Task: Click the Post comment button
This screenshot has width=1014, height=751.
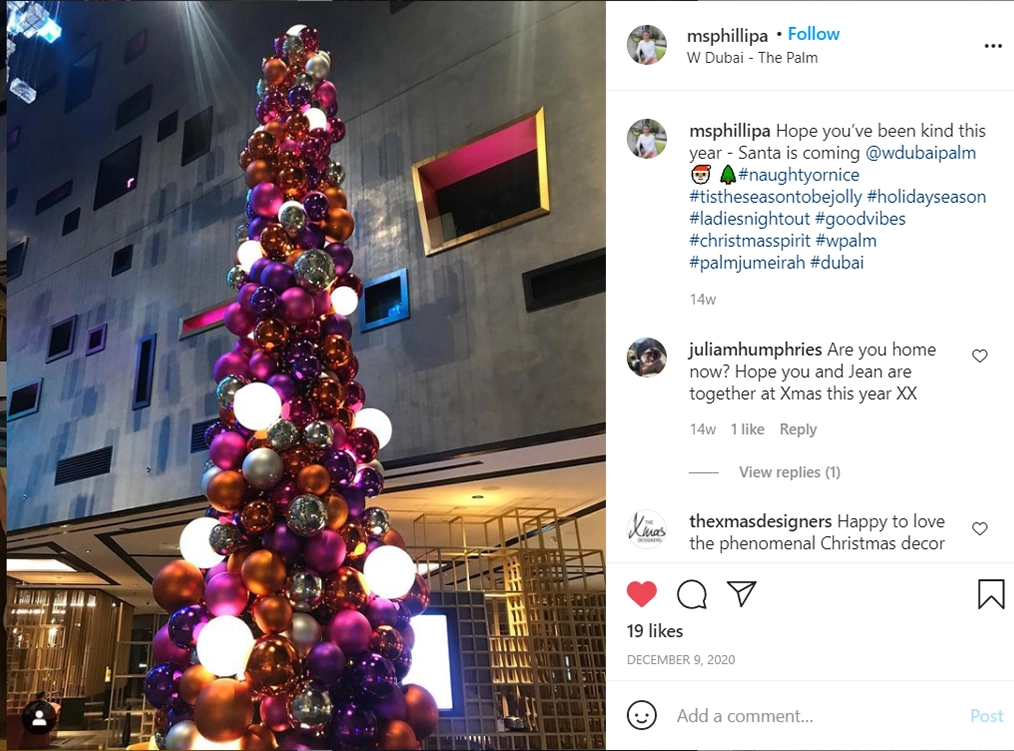Action: click(986, 715)
